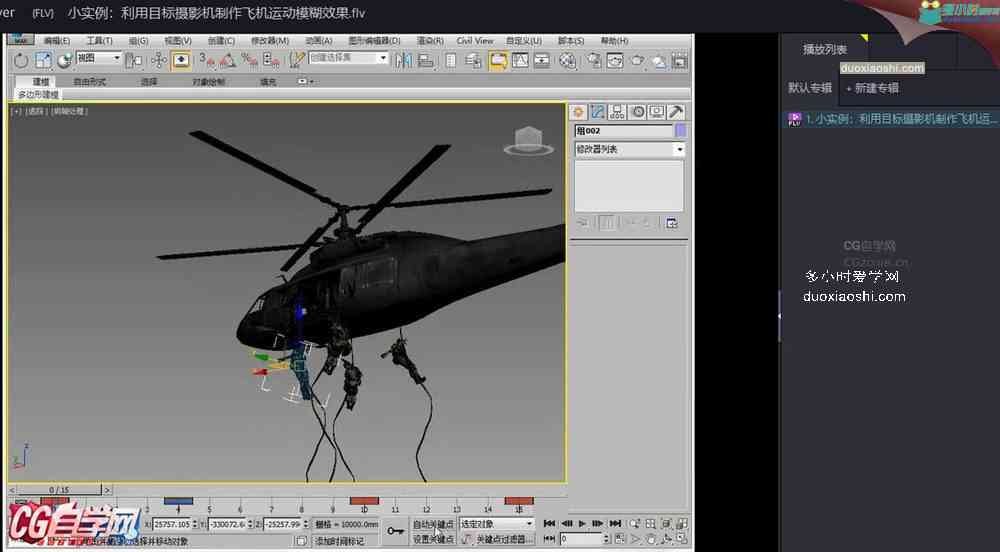Click the Spinner Snap toggle icon
Image resolution: width=1000 pixels, height=552 pixels.
[x=271, y=61]
